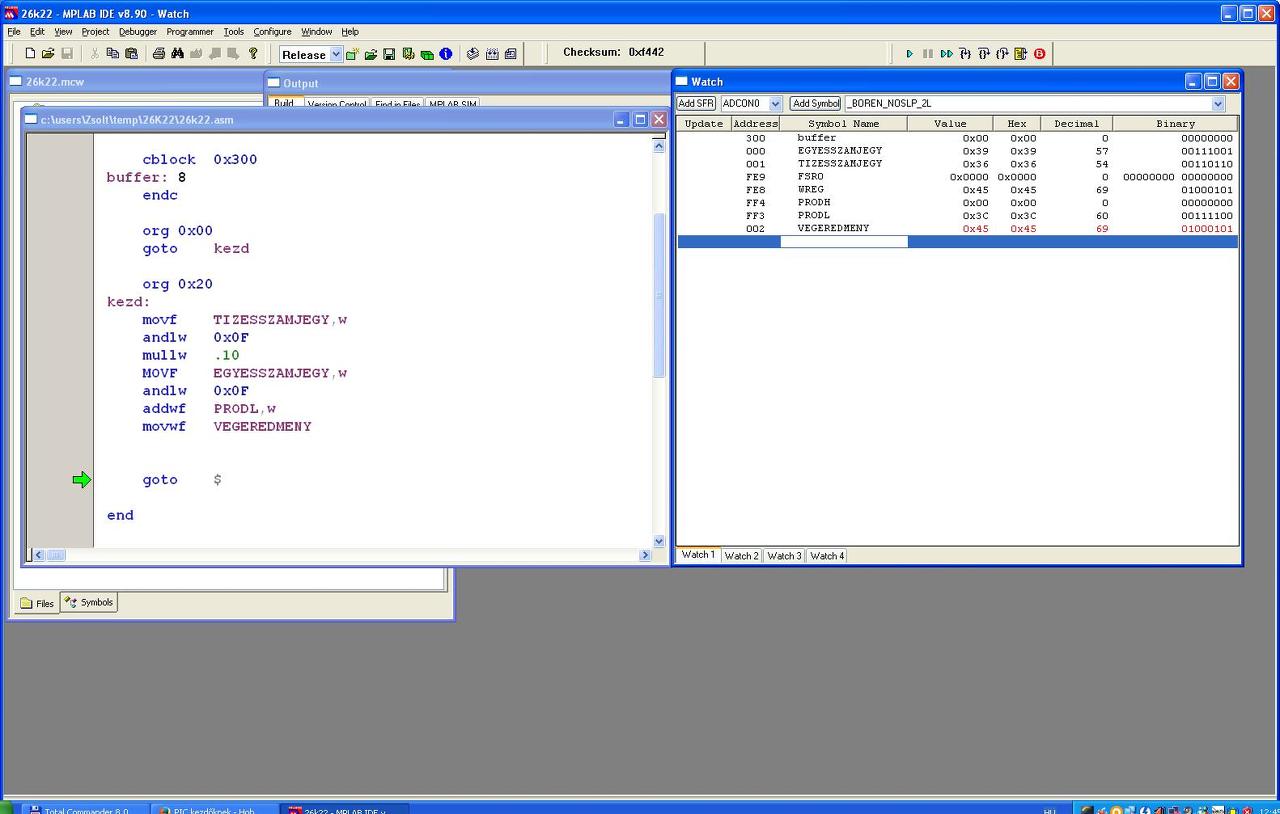The image size is (1280, 814).
Task: Start Animate with the double-arrow icon
Action: [946, 54]
